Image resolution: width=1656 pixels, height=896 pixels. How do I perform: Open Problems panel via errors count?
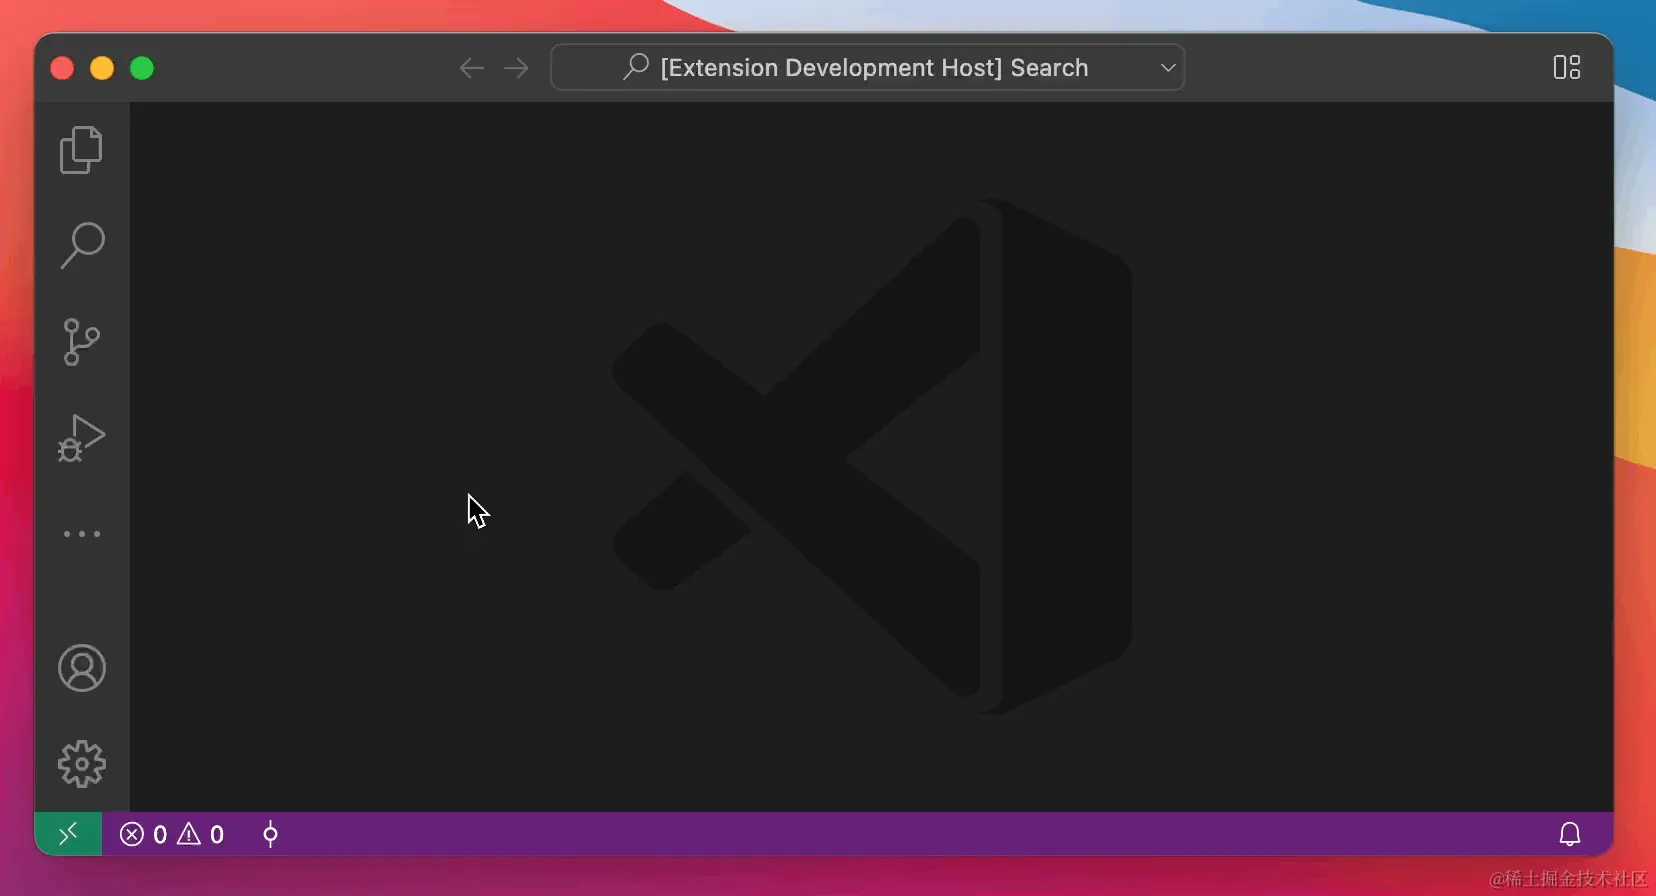(143, 834)
